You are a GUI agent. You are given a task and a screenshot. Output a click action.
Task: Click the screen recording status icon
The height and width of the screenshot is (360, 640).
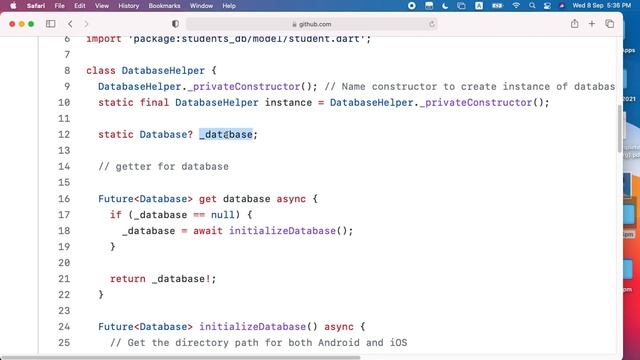pos(412,6)
